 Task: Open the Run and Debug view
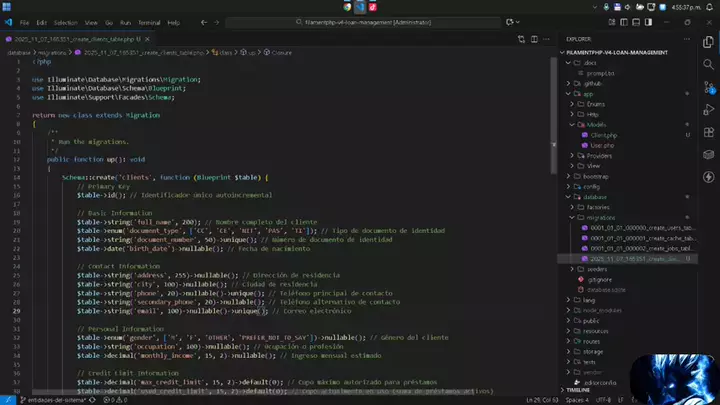[x=708, y=110]
